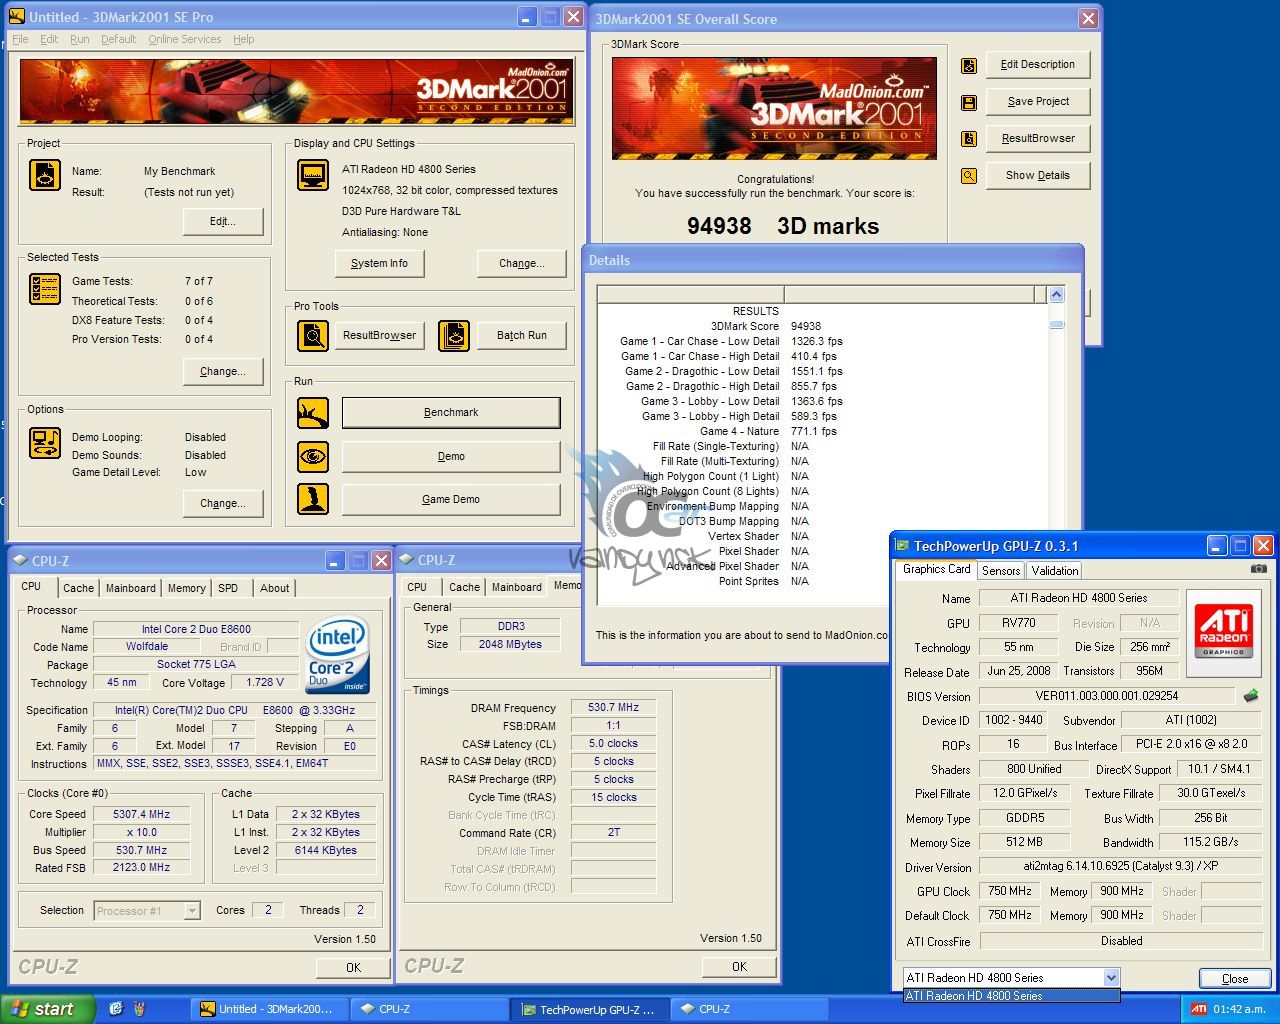Click the Project icon in 3DMark
Screen dimensions: 1280x1024
click(x=45, y=175)
